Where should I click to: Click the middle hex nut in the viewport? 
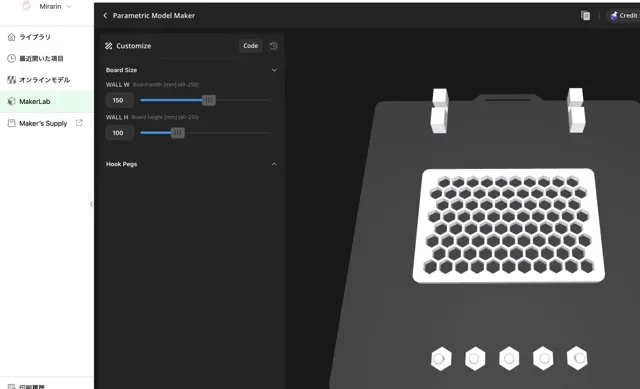[x=509, y=358]
